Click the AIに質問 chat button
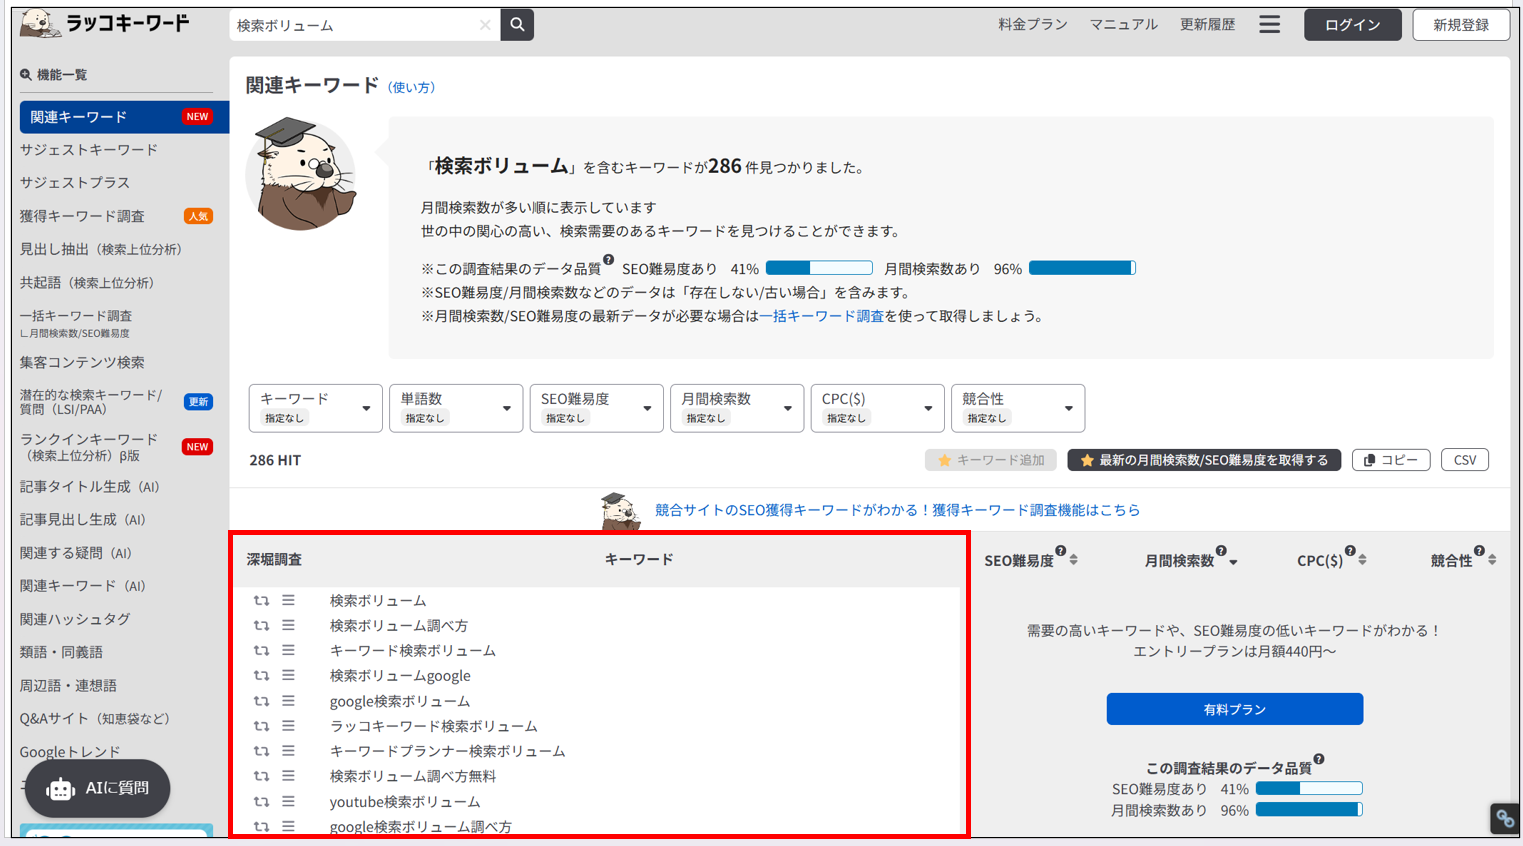Screen dimensions: 1523x846 point(97,789)
